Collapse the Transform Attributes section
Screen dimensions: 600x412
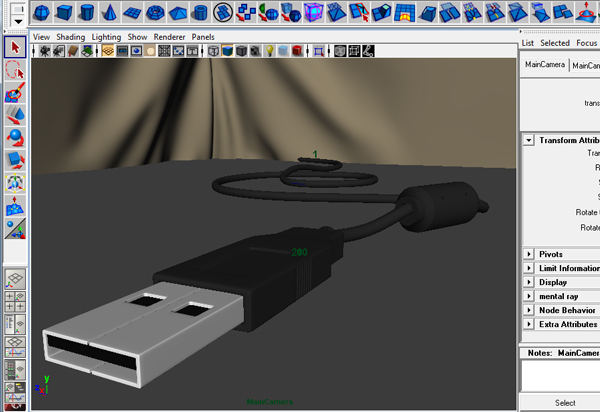529,140
